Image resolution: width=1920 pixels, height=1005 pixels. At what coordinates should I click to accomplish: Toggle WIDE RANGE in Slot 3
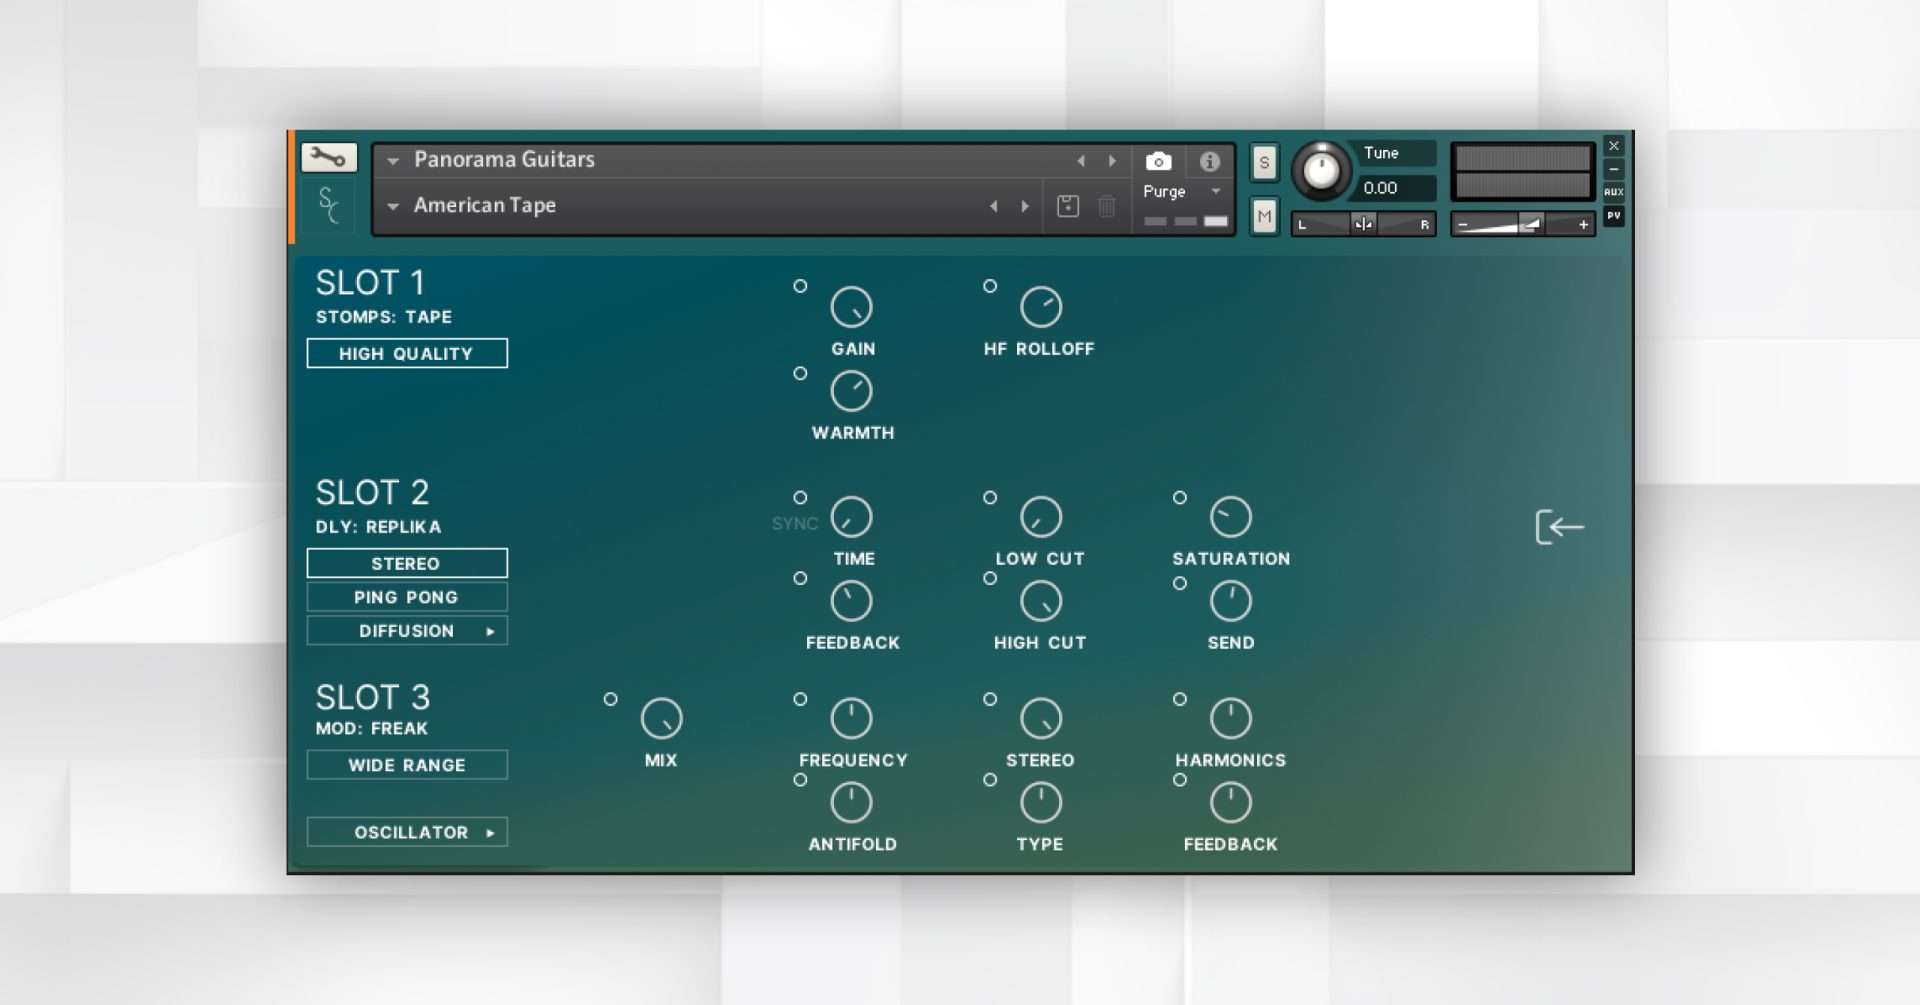tap(407, 765)
